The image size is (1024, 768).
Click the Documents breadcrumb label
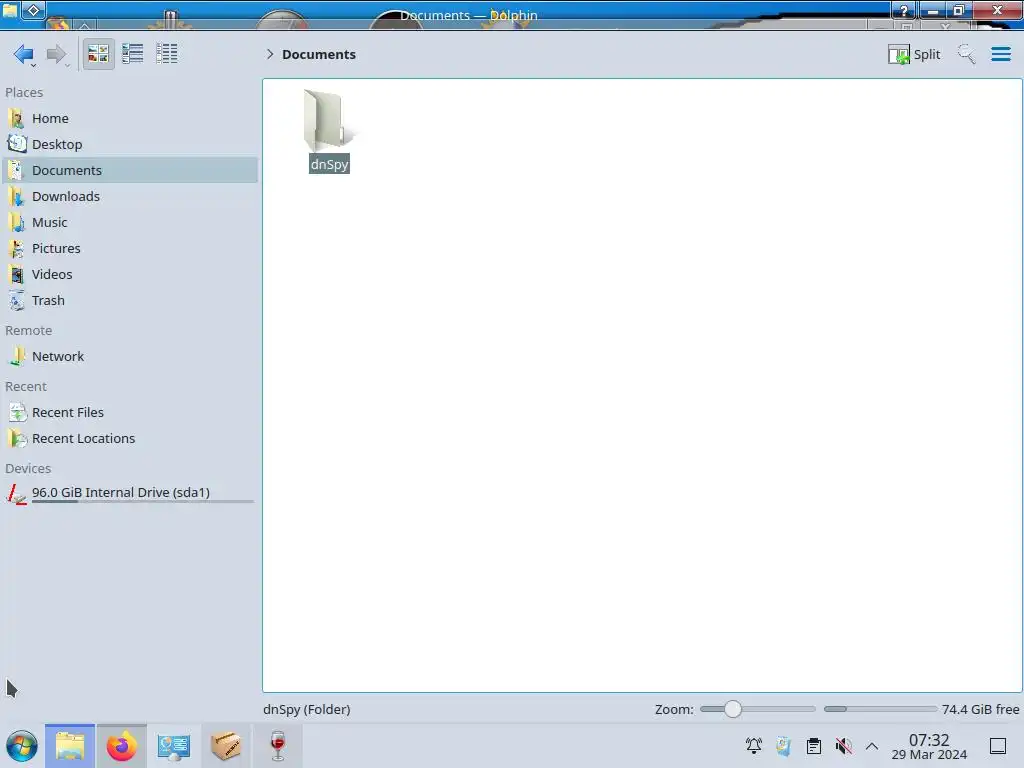319,54
